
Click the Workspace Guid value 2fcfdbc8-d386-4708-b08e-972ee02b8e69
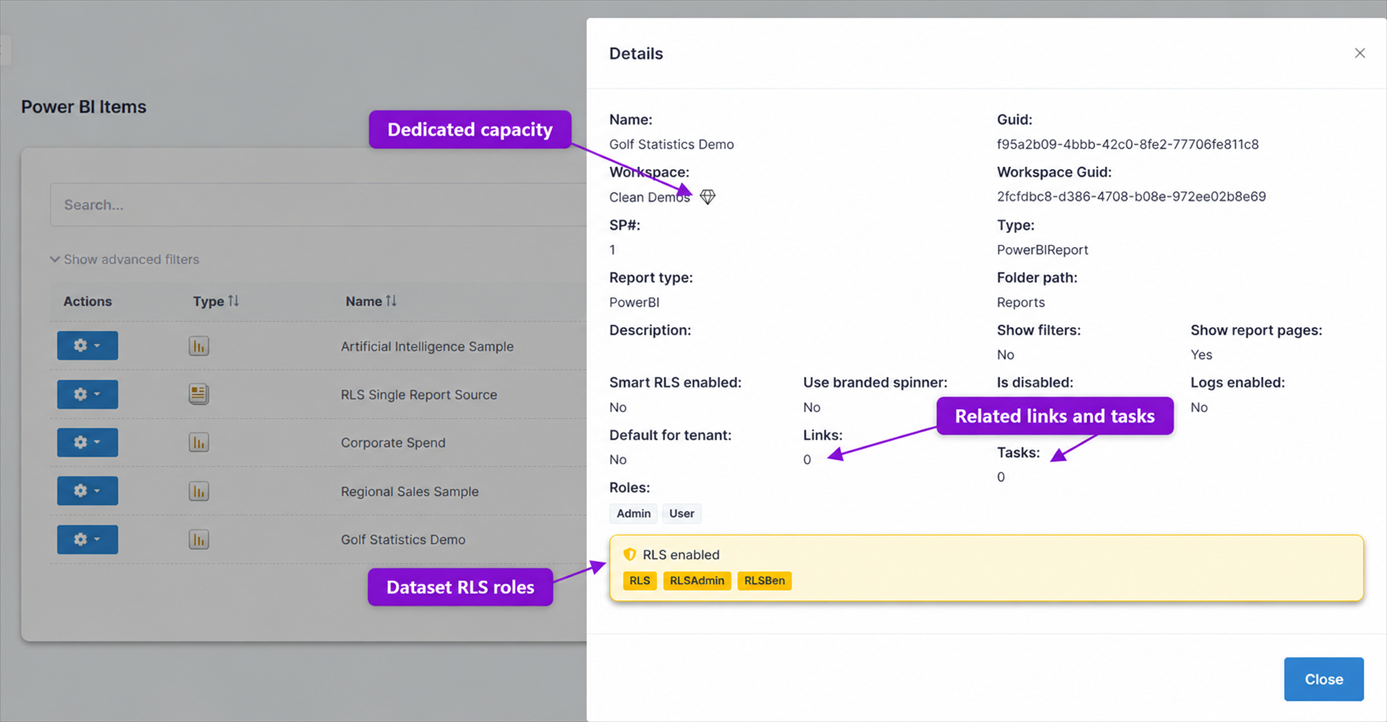pos(1132,197)
